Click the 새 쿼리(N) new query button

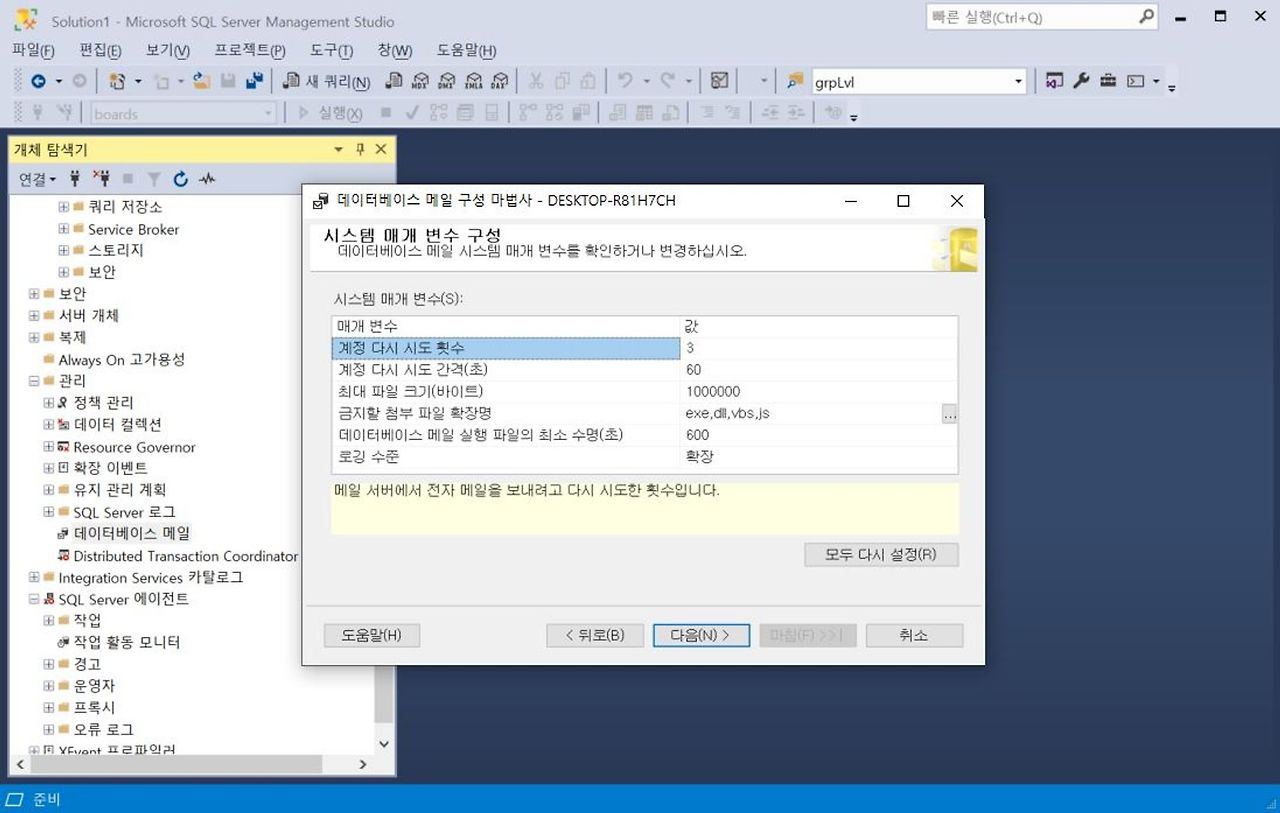click(327, 82)
